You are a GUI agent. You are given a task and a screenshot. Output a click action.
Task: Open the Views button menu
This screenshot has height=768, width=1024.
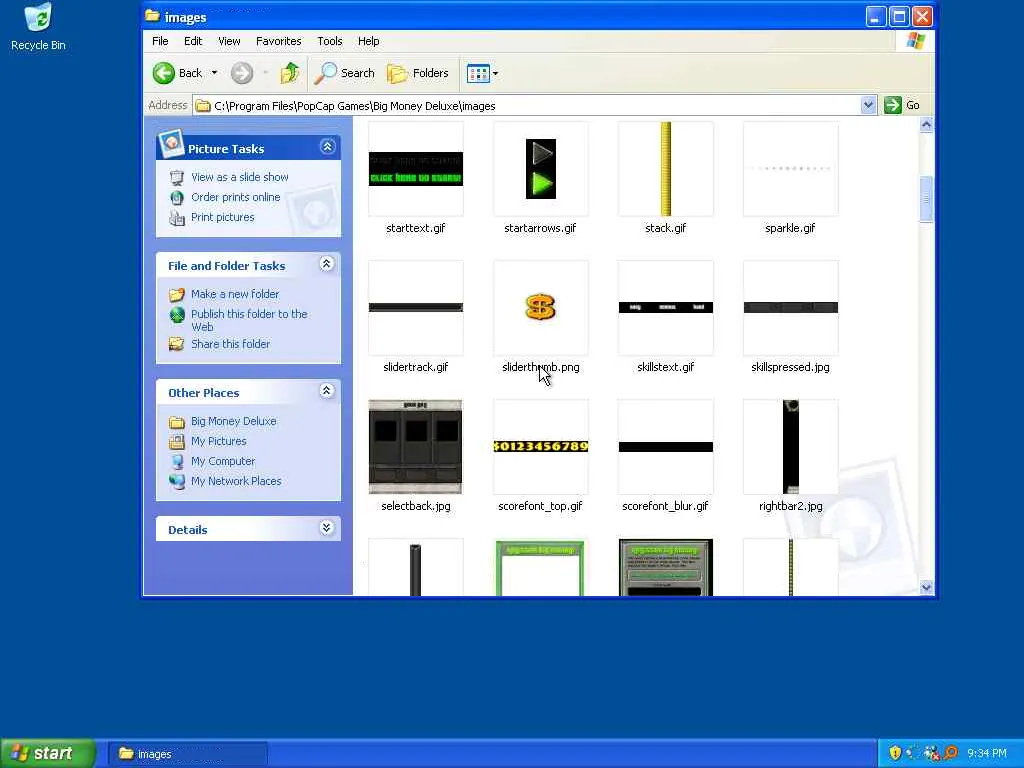[483, 73]
